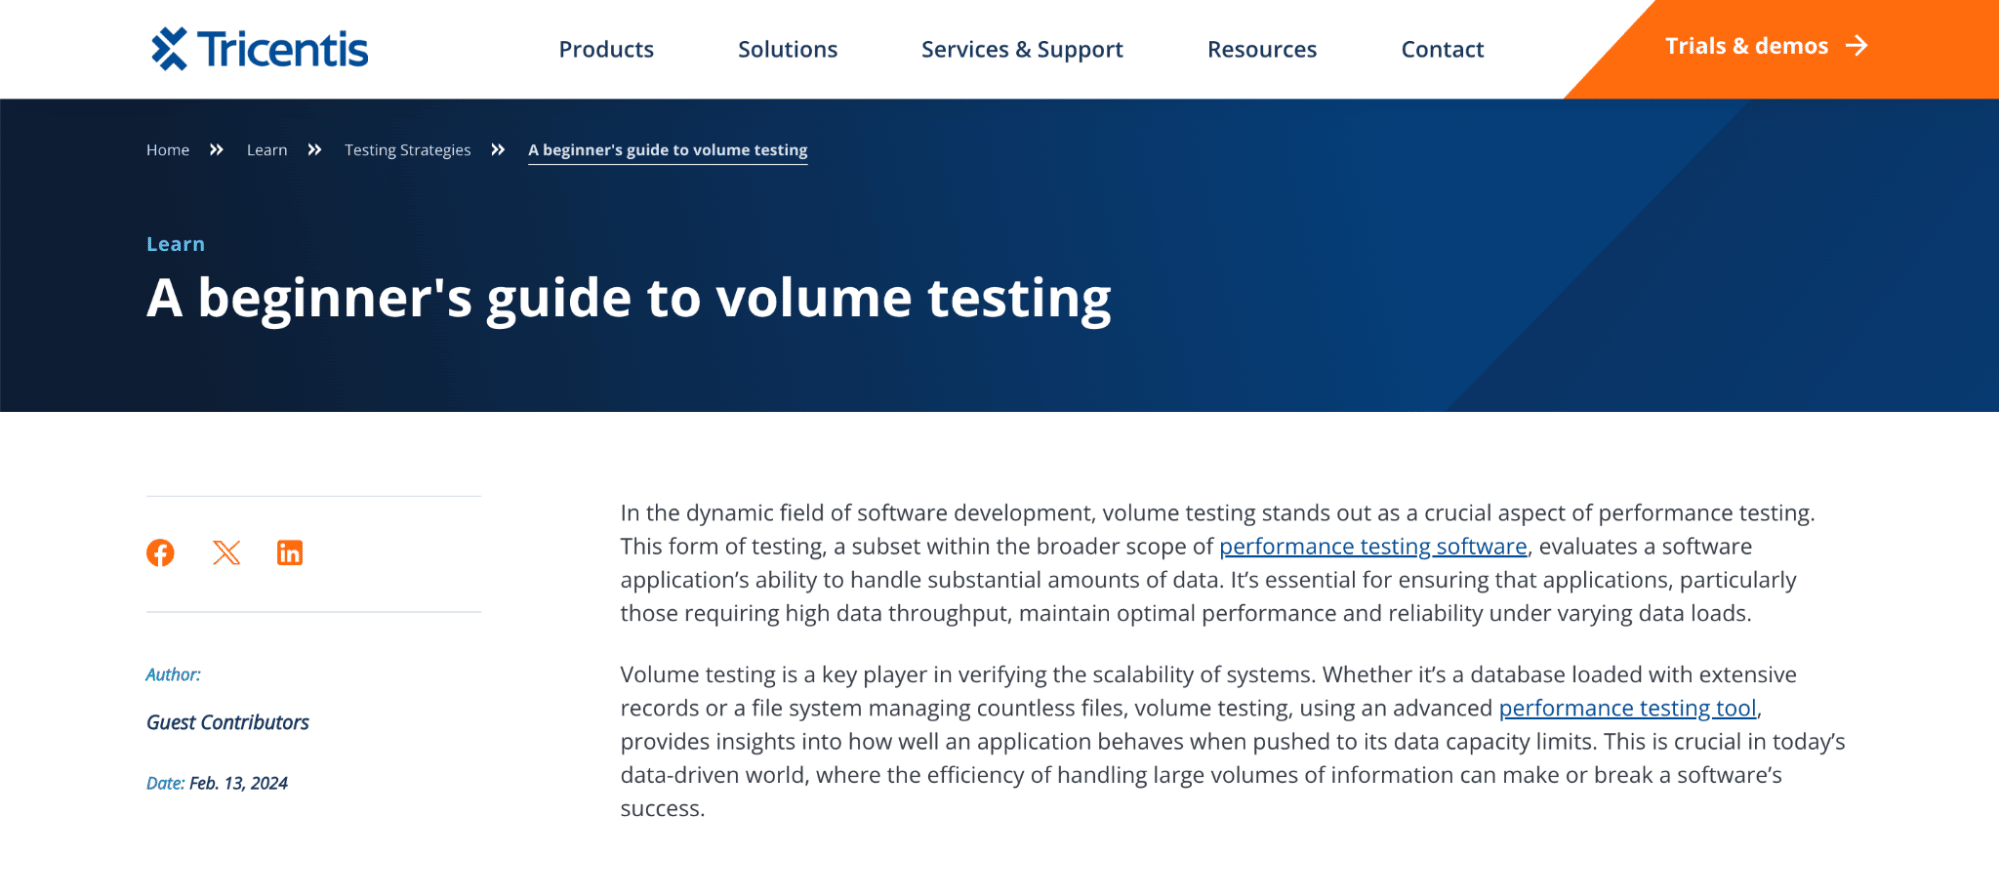Go to Testing Strategies breadcrumb
This screenshot has width=1999, height=890.
[408, 150]
